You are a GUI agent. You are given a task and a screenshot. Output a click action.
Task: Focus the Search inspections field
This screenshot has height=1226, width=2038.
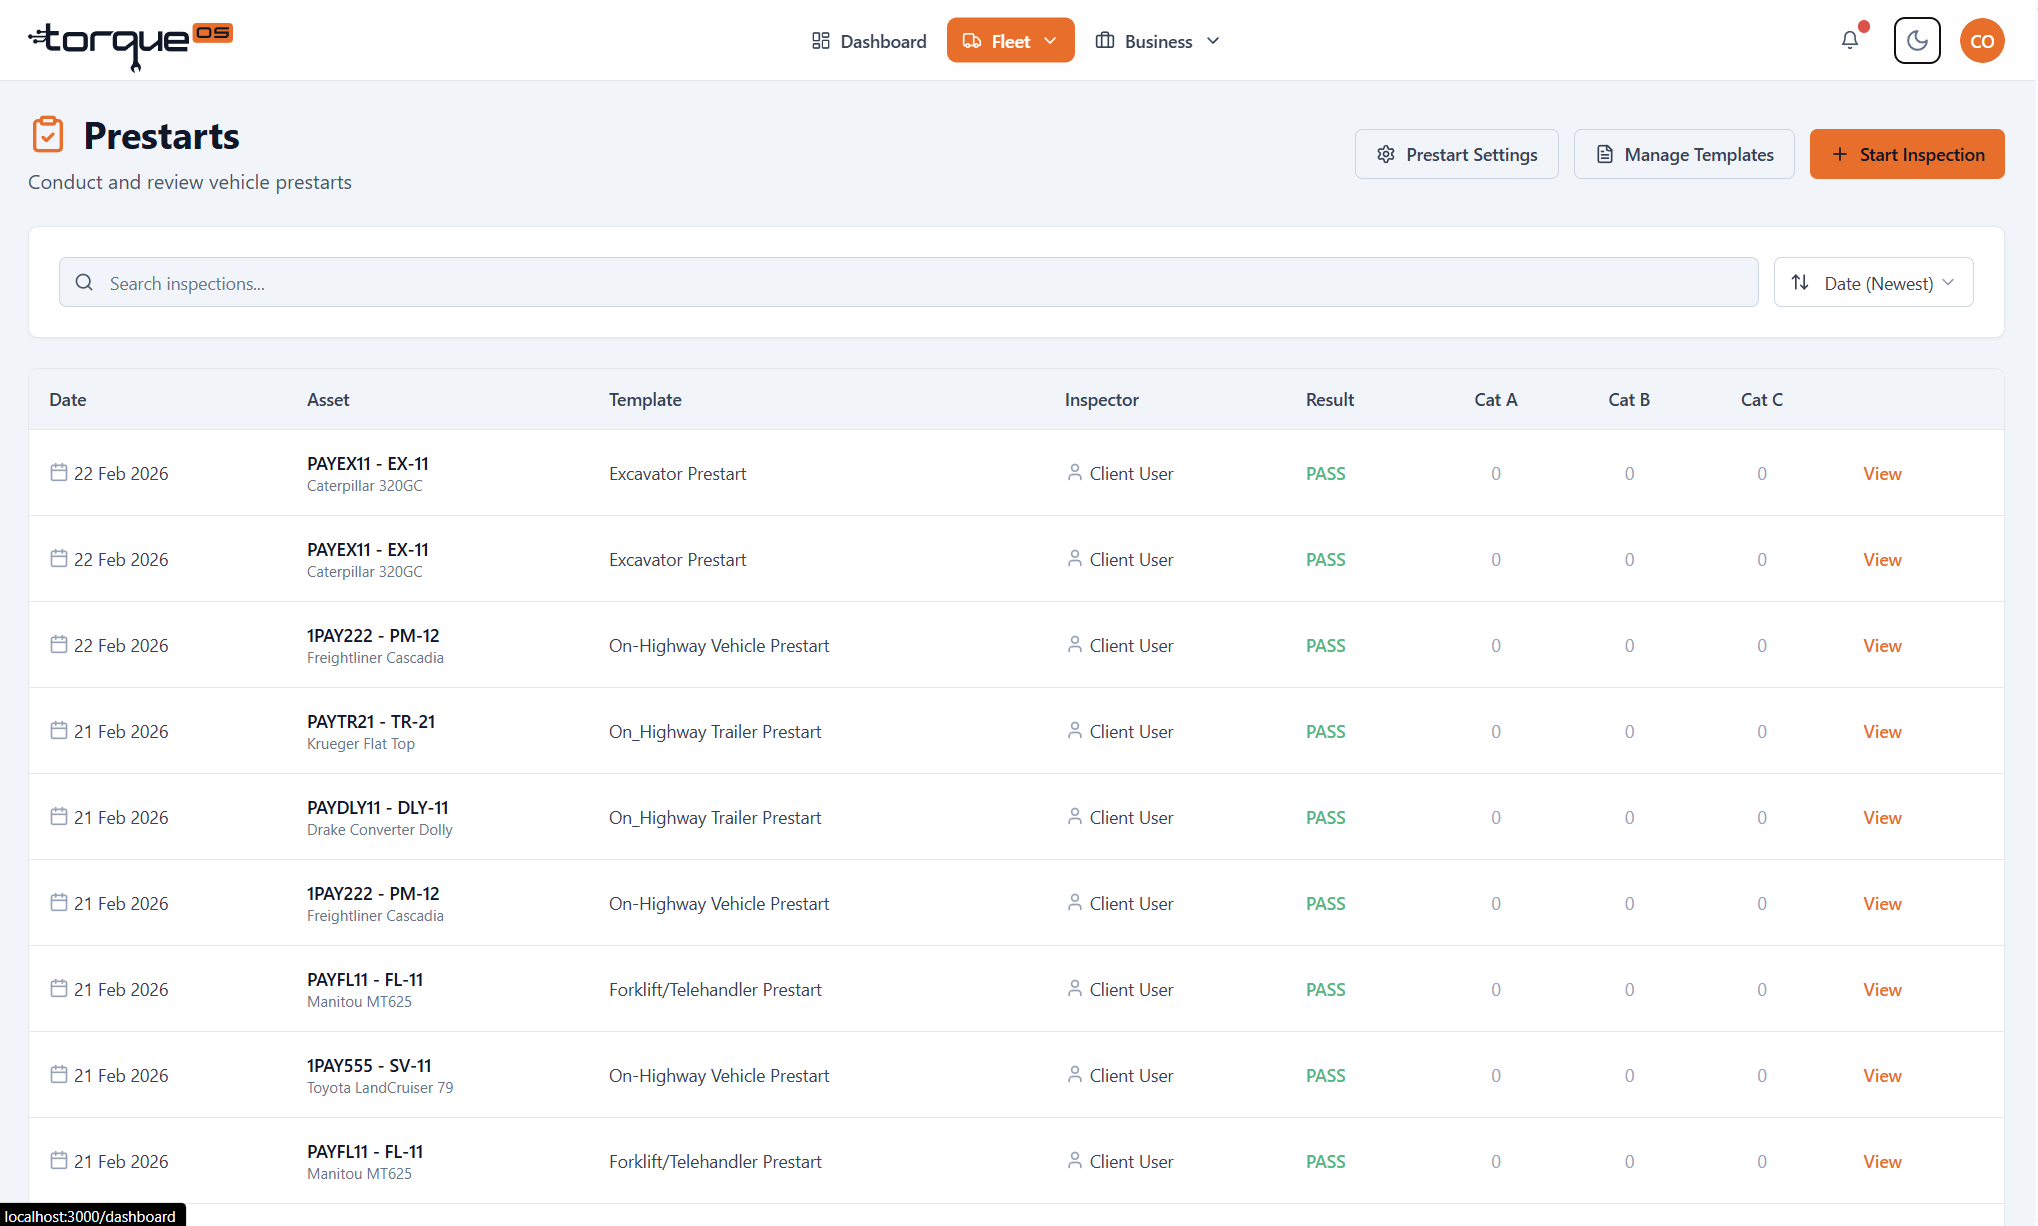pyautogui.click(x=908, y=283)
